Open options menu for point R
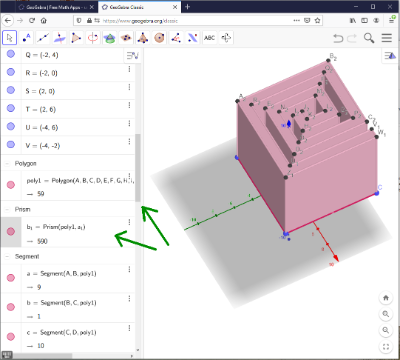Image resolution: width=400 pixels, height=360 pixels. 129,69
